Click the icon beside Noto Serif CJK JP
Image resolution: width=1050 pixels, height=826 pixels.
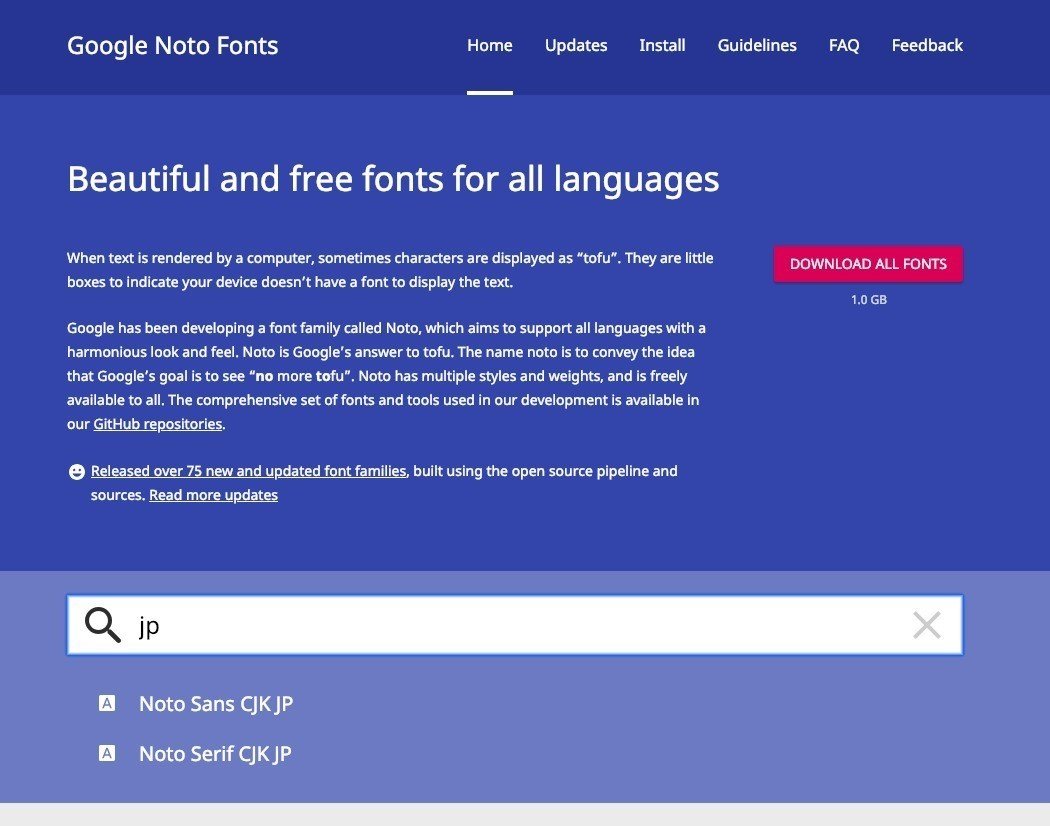[107, 754]
